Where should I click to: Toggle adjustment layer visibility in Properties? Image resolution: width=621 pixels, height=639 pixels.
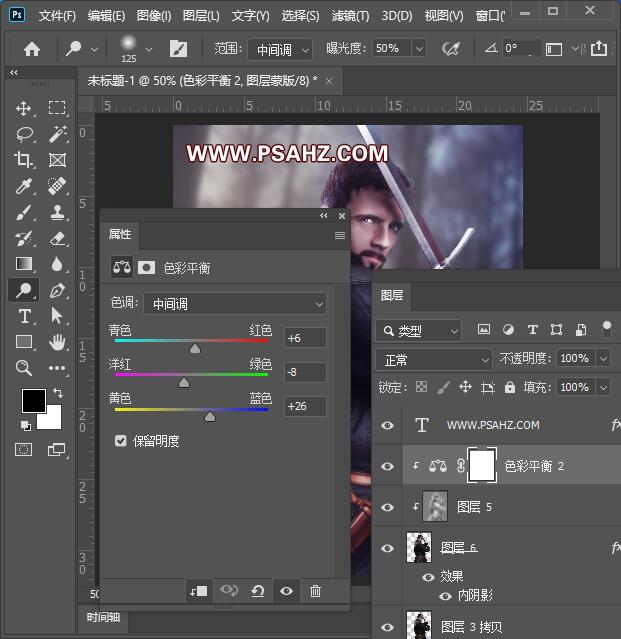(286, 591)
